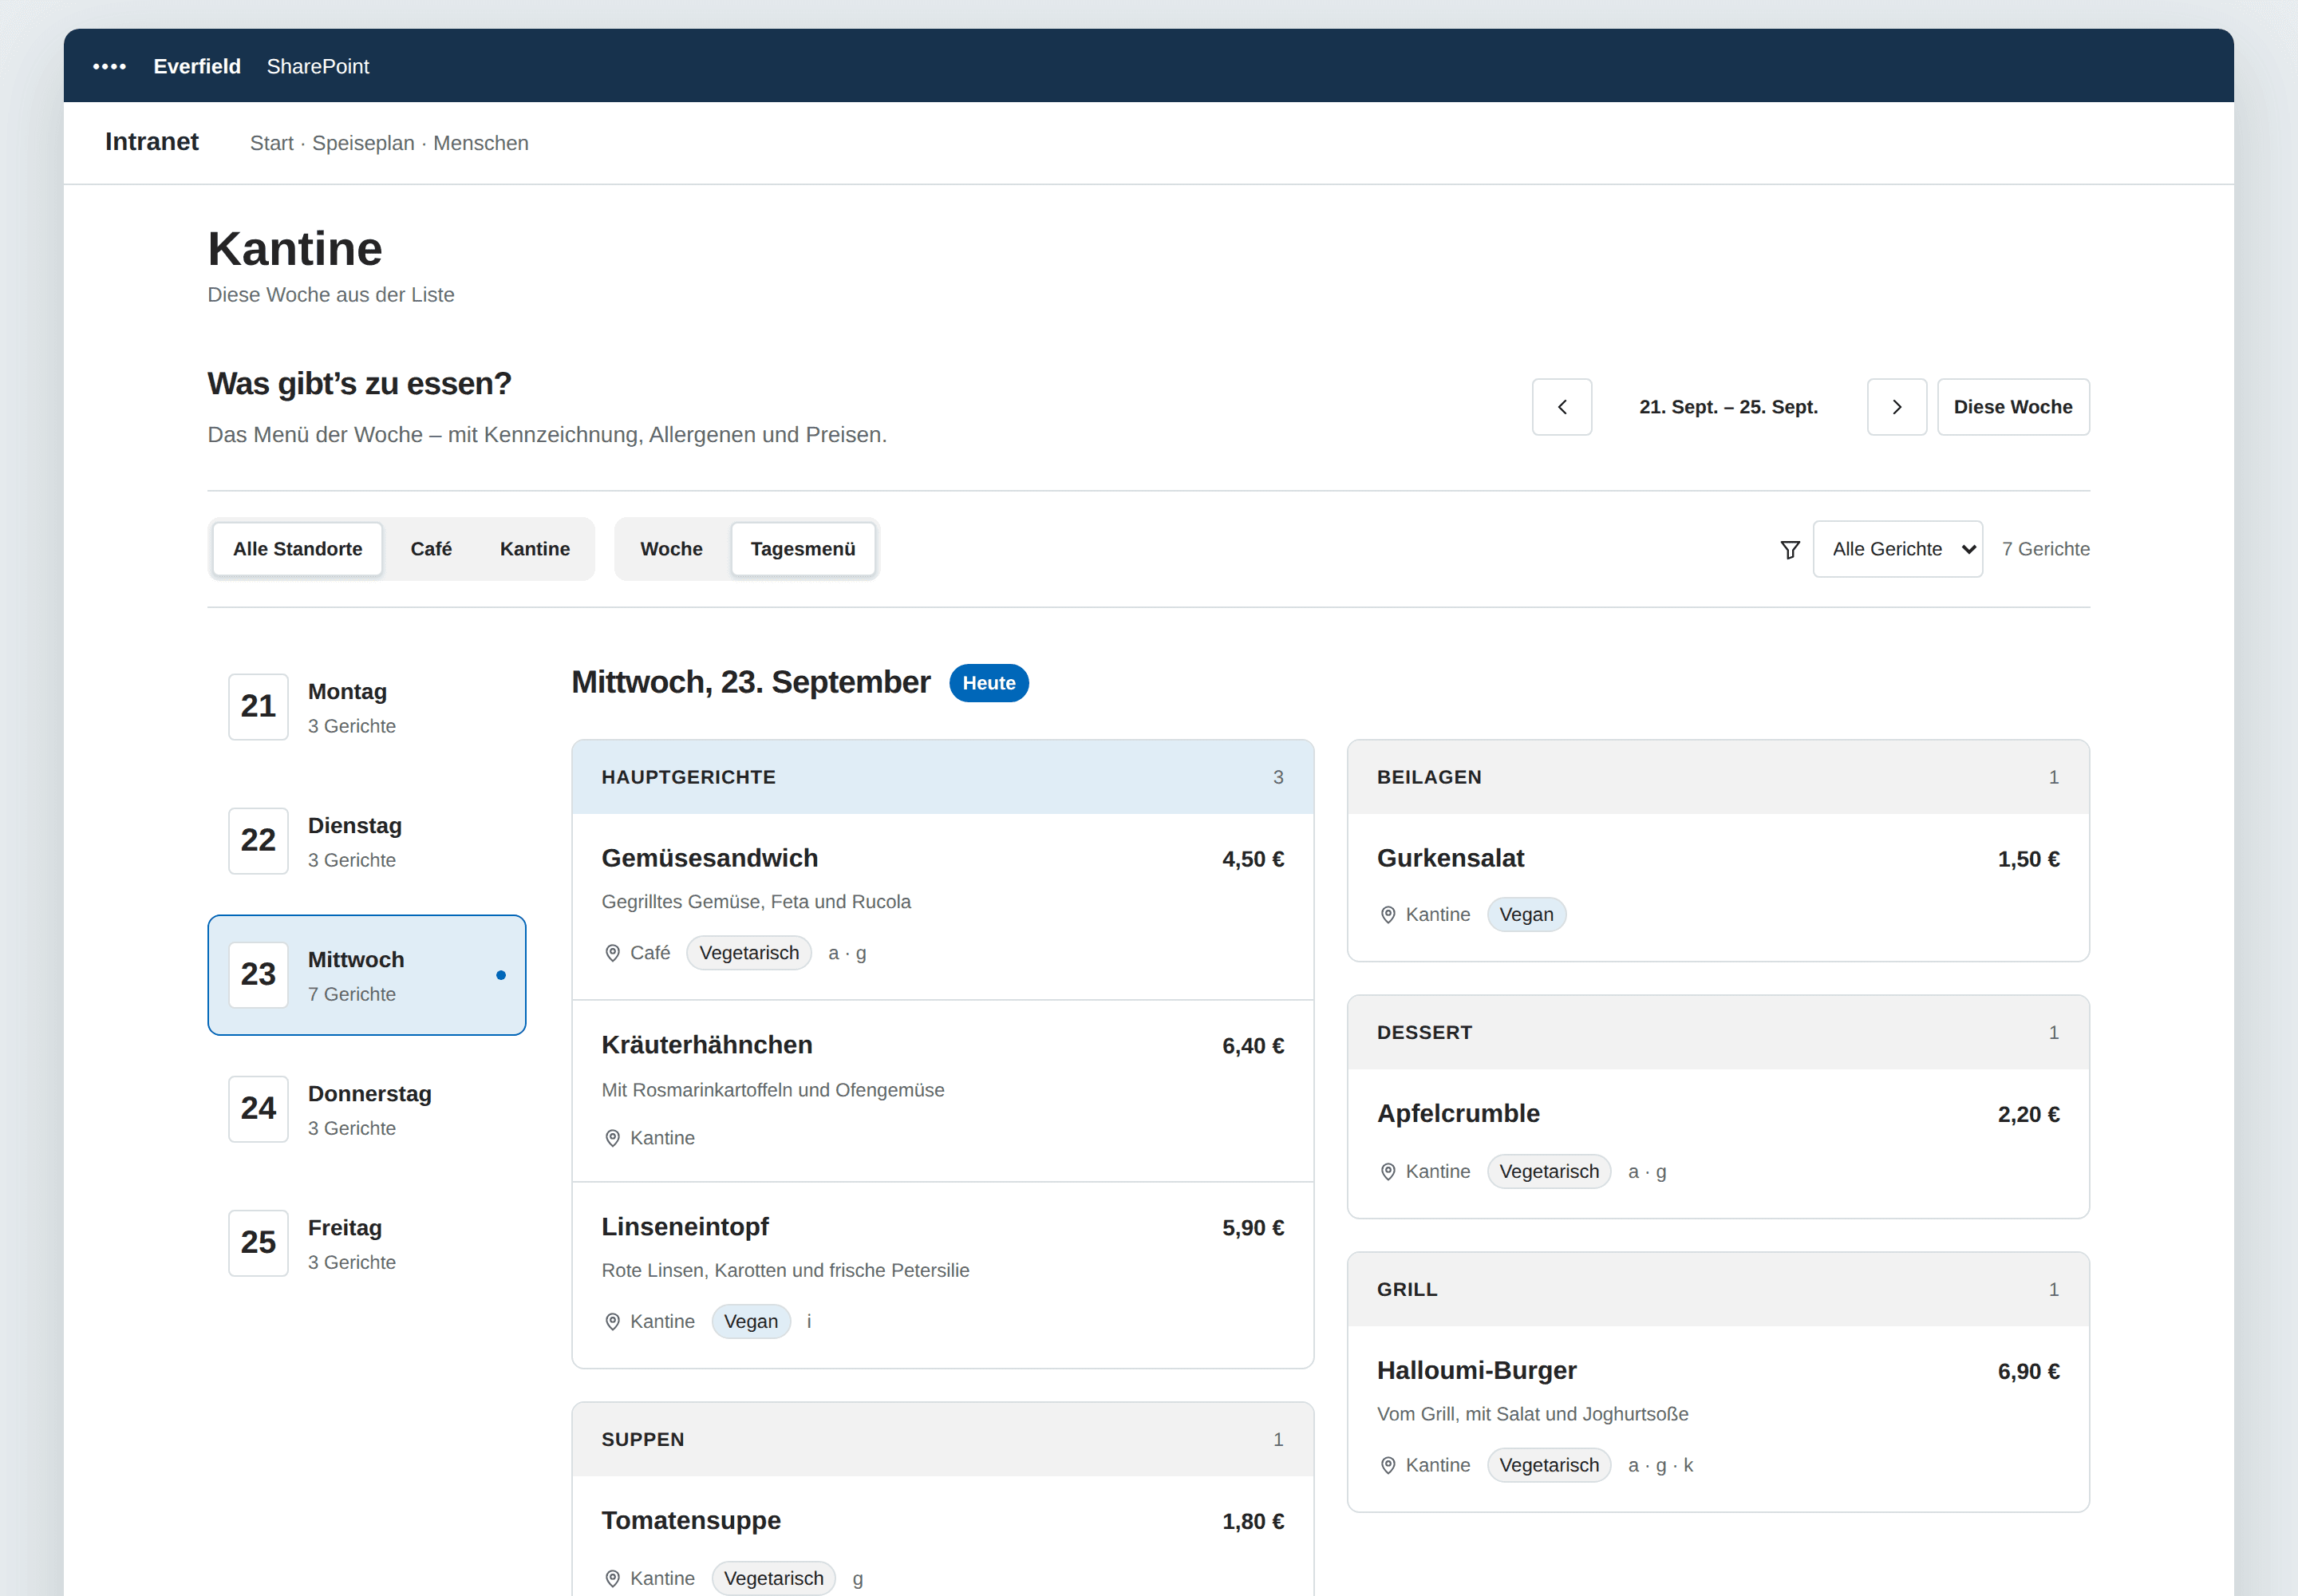Click the Dessert section header
Viewport: 2298px width, 1596px height.
(1717, 1032)
